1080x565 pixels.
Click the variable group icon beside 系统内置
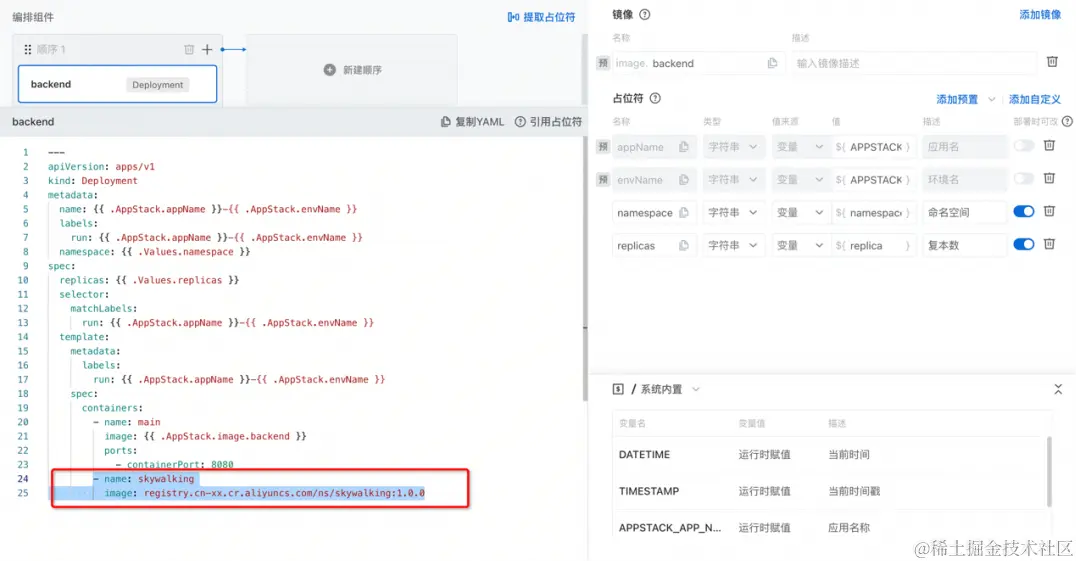coord(618,390)
